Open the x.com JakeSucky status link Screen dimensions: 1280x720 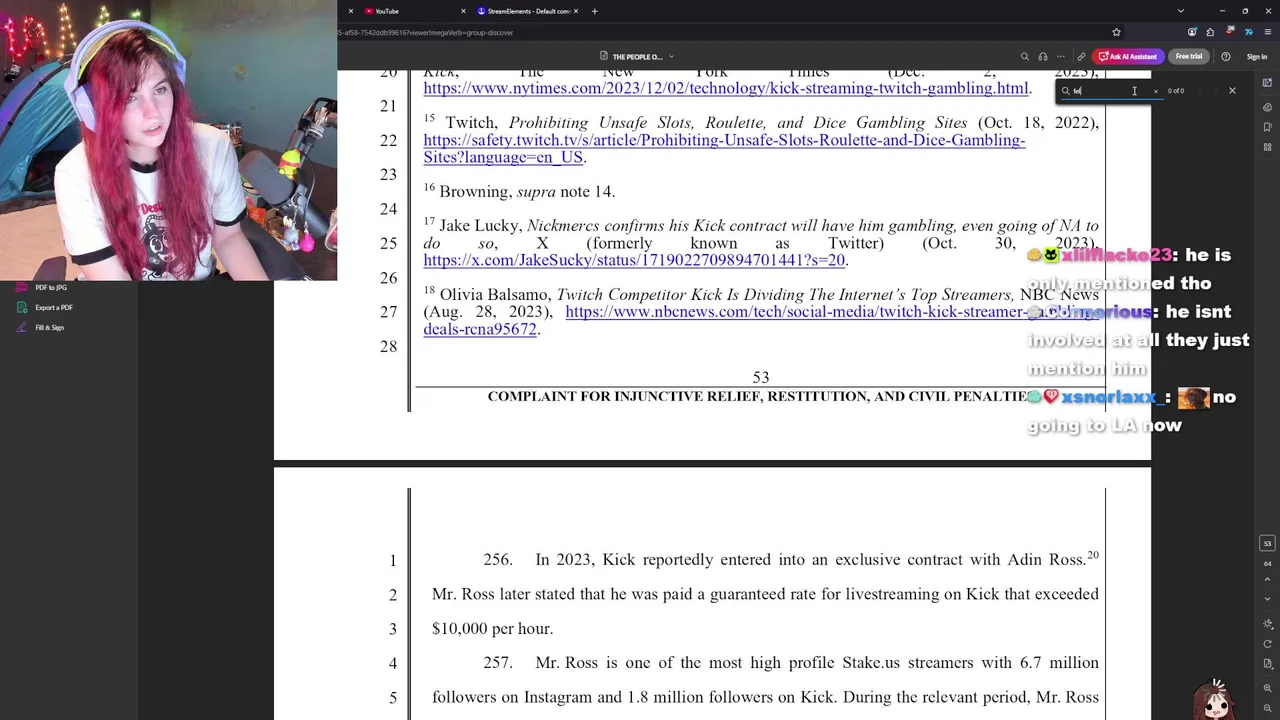[635, 260]
